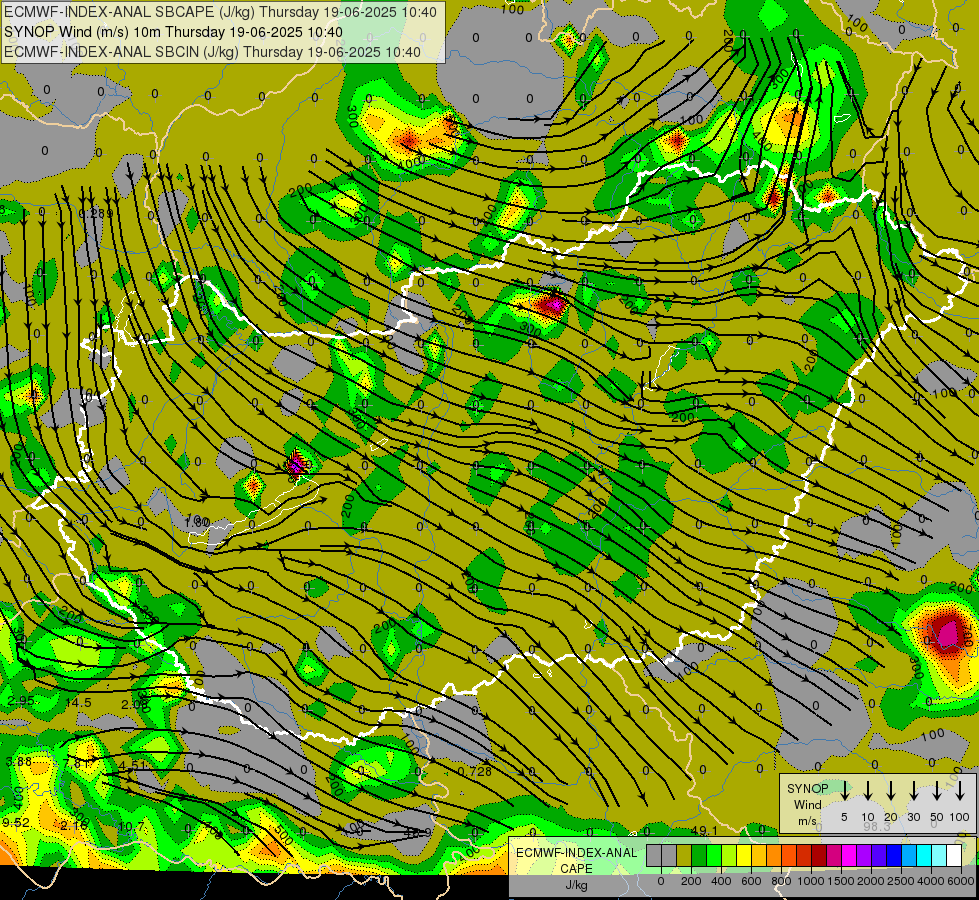The width and height of the screenshot is (979, 900).
Task: Click the 98.3 value in wind legend
Action: pos(877,826)
